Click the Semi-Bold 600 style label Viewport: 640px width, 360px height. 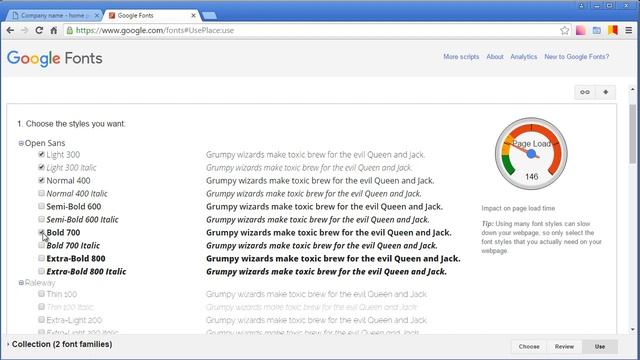point(73,207)
